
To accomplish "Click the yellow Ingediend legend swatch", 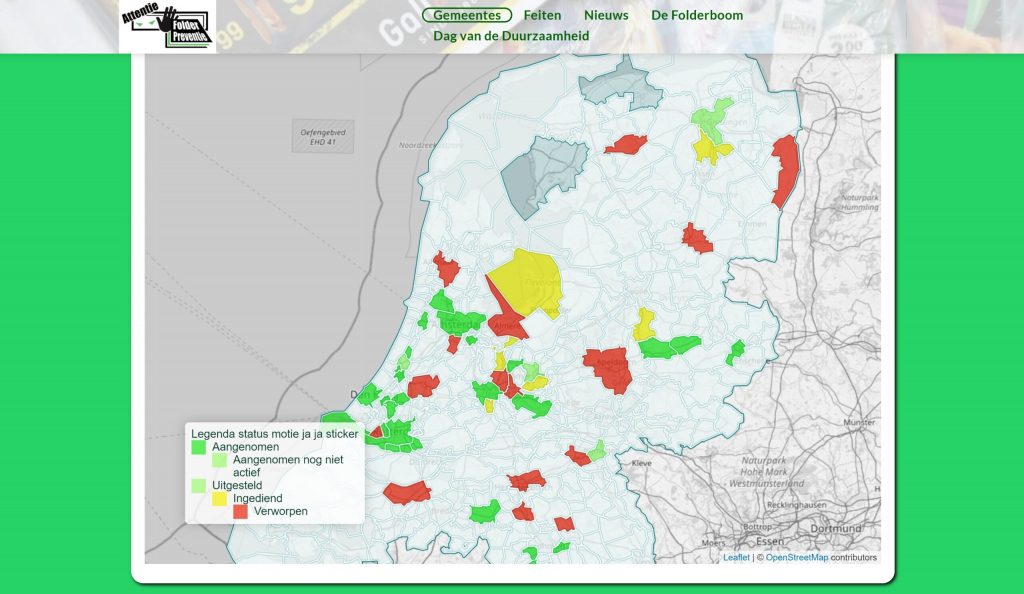I will click(x=219, y=498).
